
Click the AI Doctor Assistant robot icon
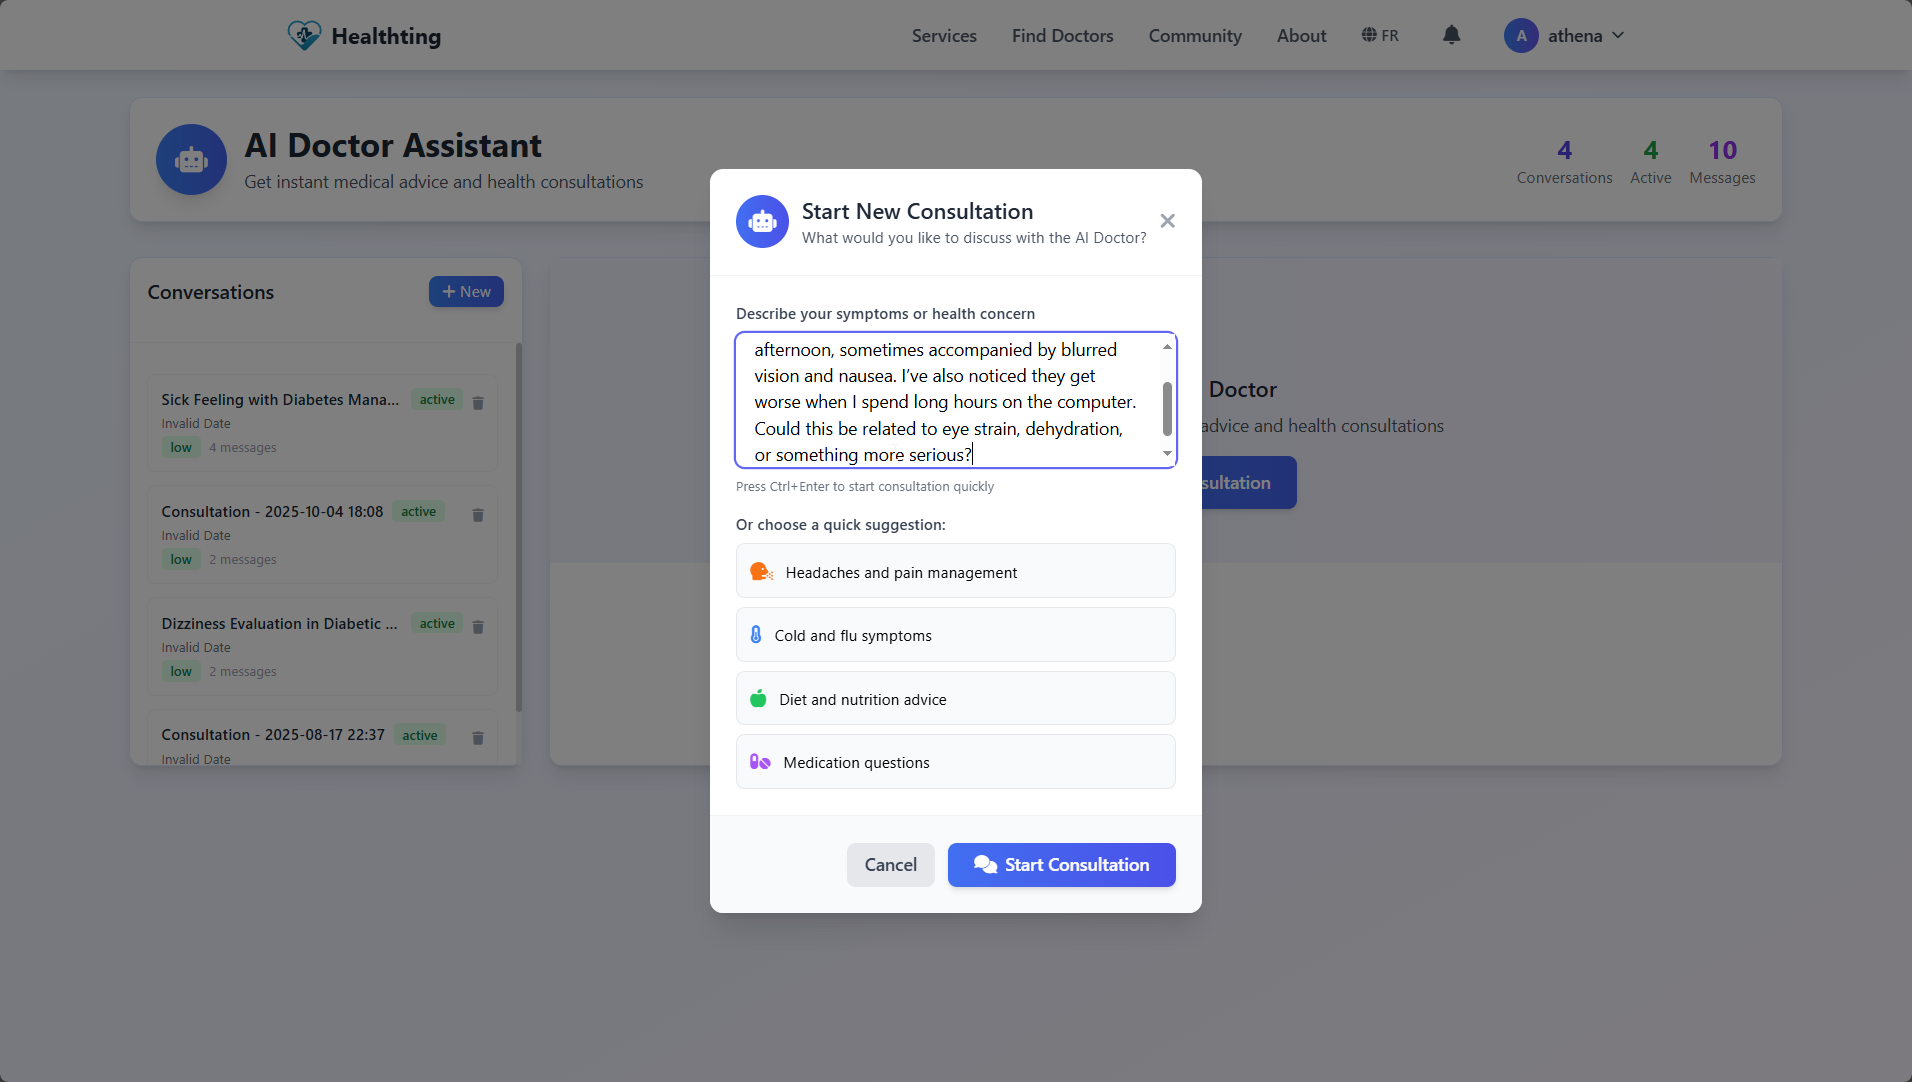click(x=191, y=159)
